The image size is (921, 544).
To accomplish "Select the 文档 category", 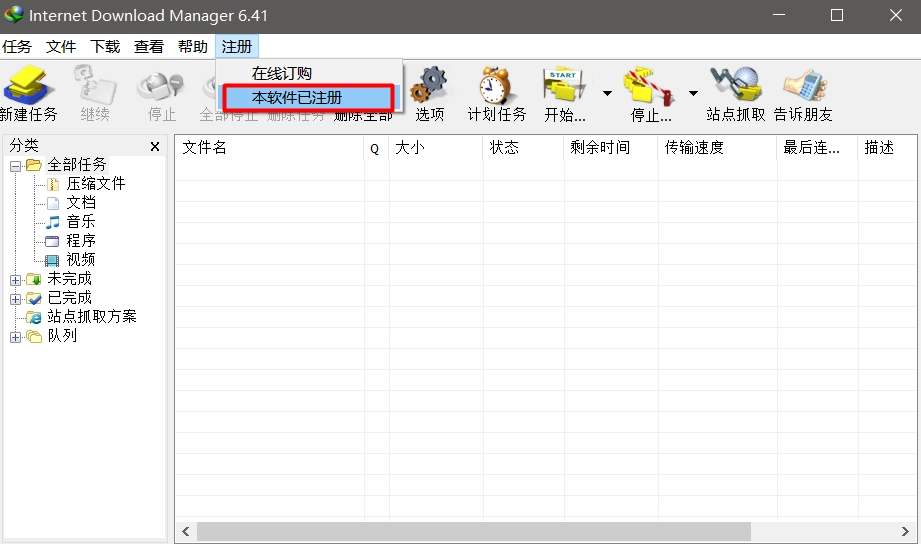I will click(81, 203).
